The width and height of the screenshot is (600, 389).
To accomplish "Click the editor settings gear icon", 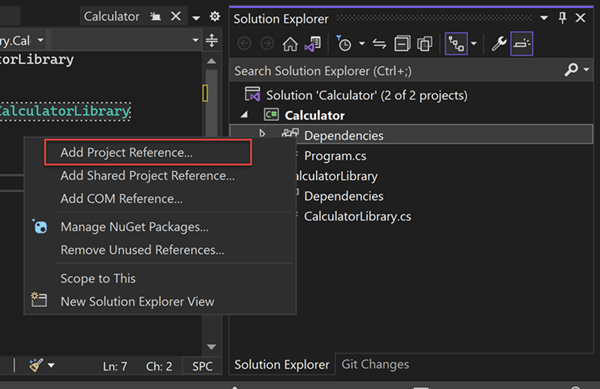I will 215,16.
